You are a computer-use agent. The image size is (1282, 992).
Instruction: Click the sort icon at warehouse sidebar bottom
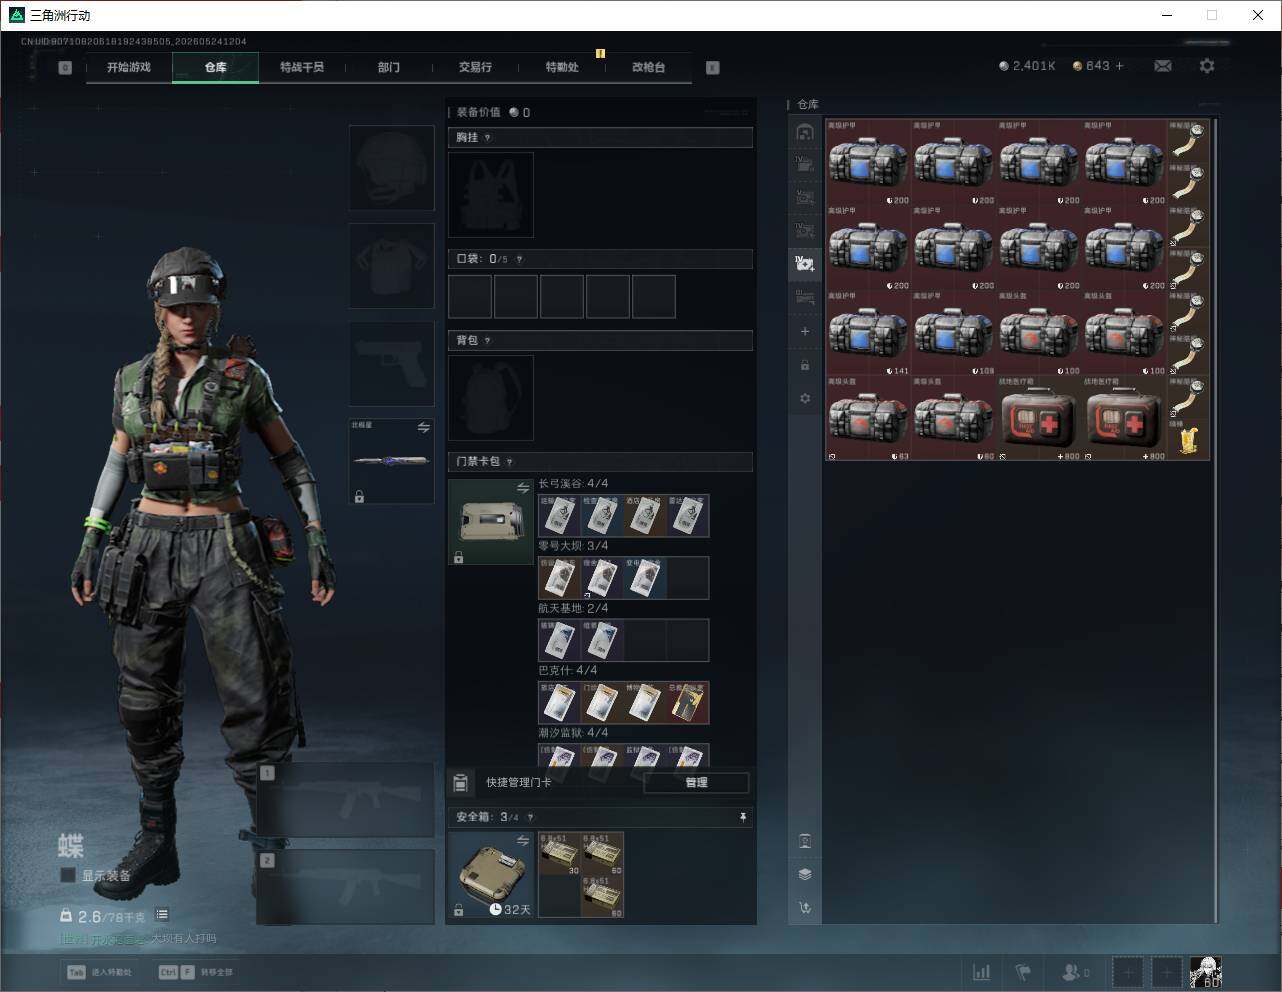[x=805, y=907]
